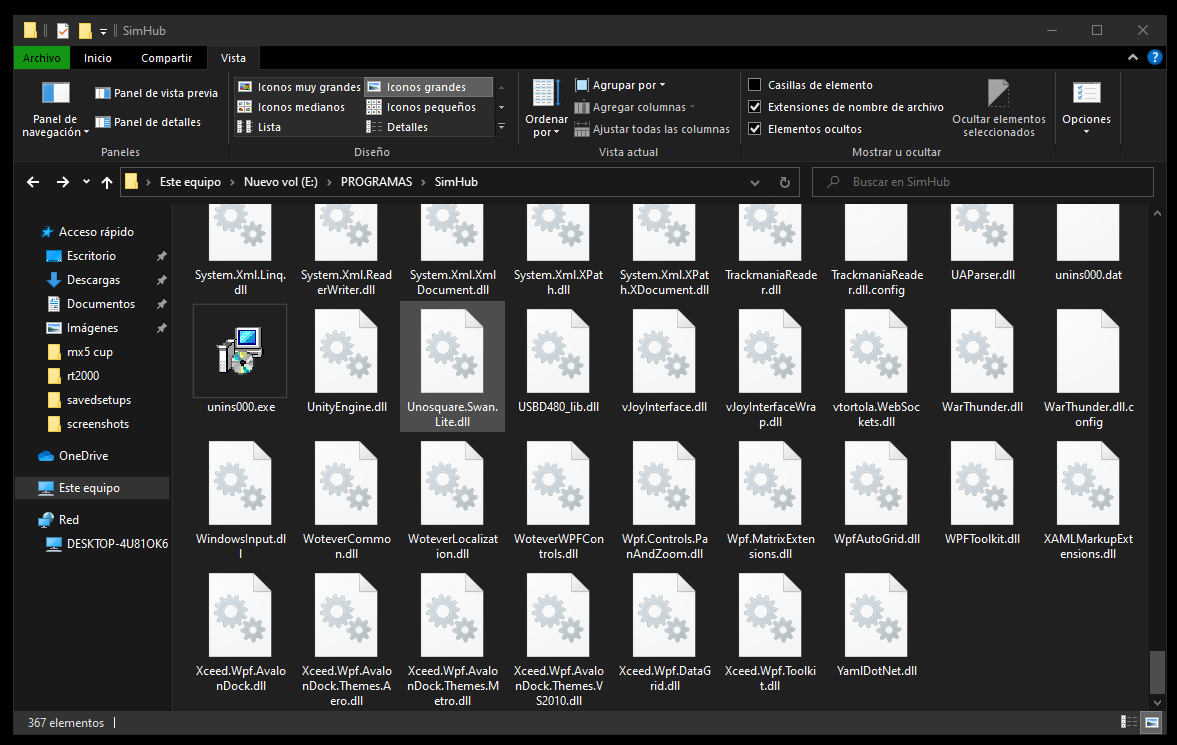This screenshot has width=1177, height=745.
Task: Click Properties icon in quick access toolbar
Action: point(63,31)
